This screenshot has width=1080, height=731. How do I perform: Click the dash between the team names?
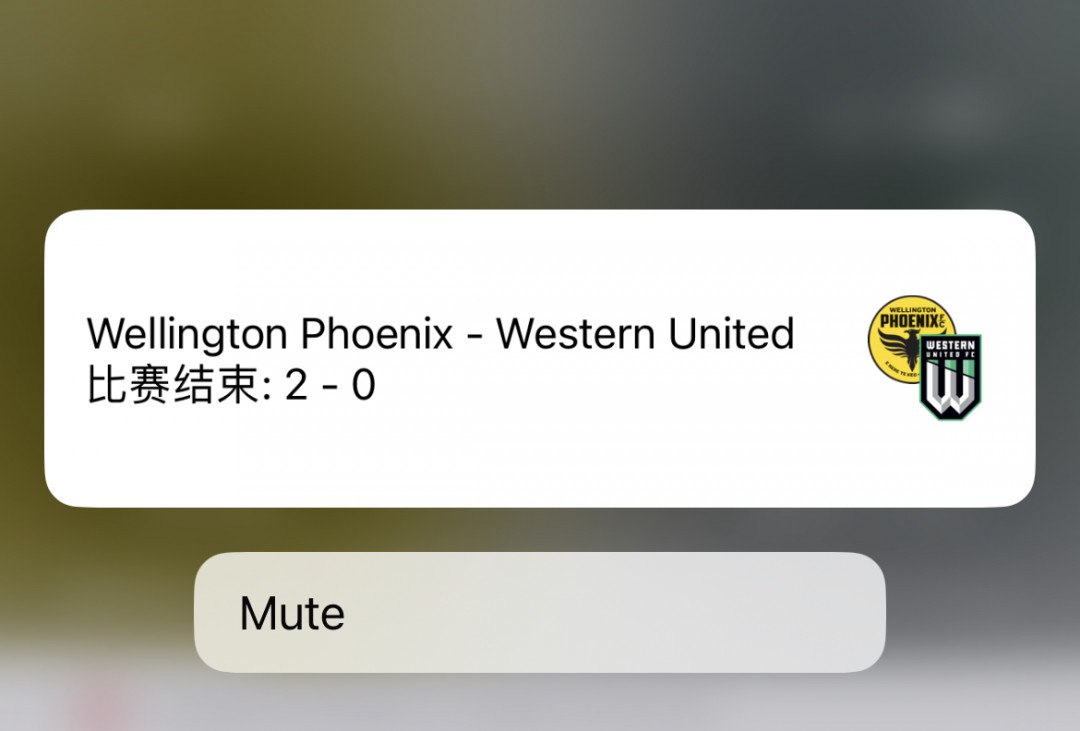(474, 336)
